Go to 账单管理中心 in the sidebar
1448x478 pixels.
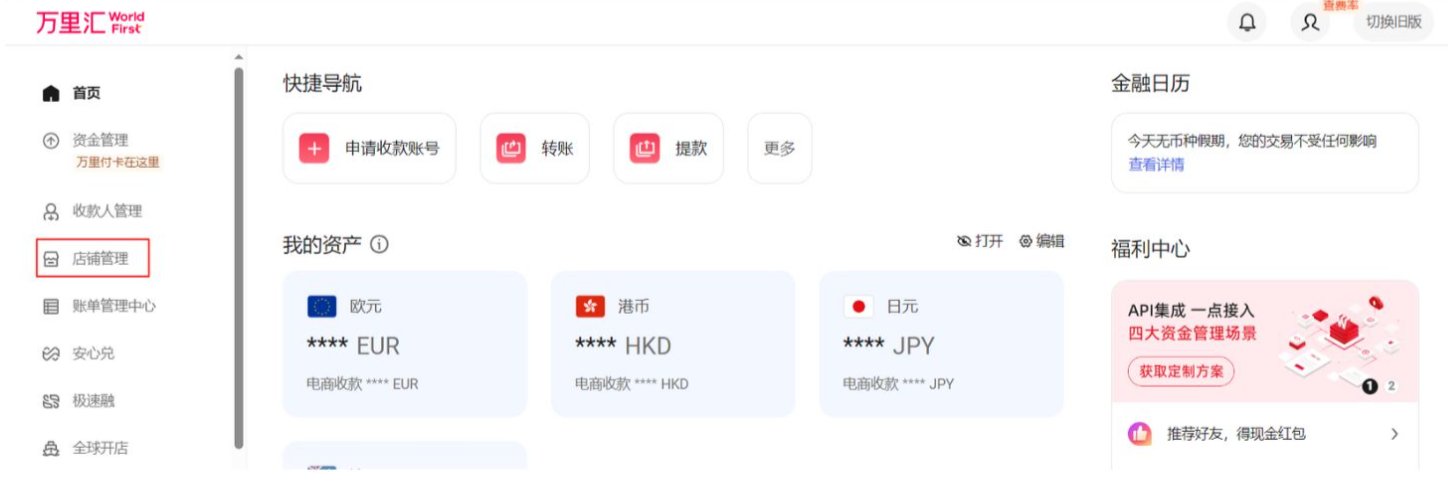(x=113, y=306)
